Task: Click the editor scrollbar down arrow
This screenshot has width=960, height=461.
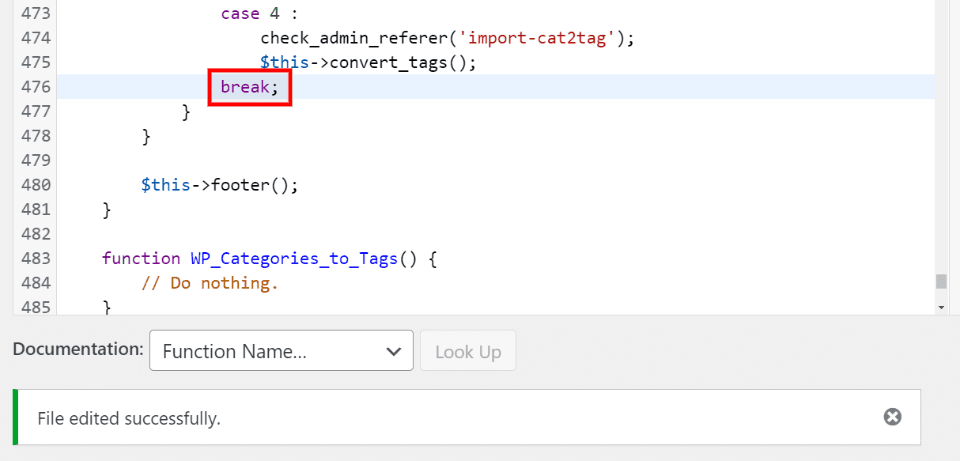Action: [x=940, y=307]
